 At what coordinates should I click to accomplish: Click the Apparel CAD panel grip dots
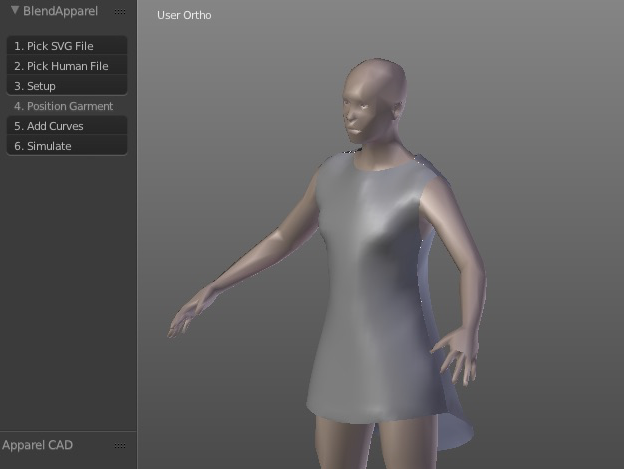(x=120, y=446)
